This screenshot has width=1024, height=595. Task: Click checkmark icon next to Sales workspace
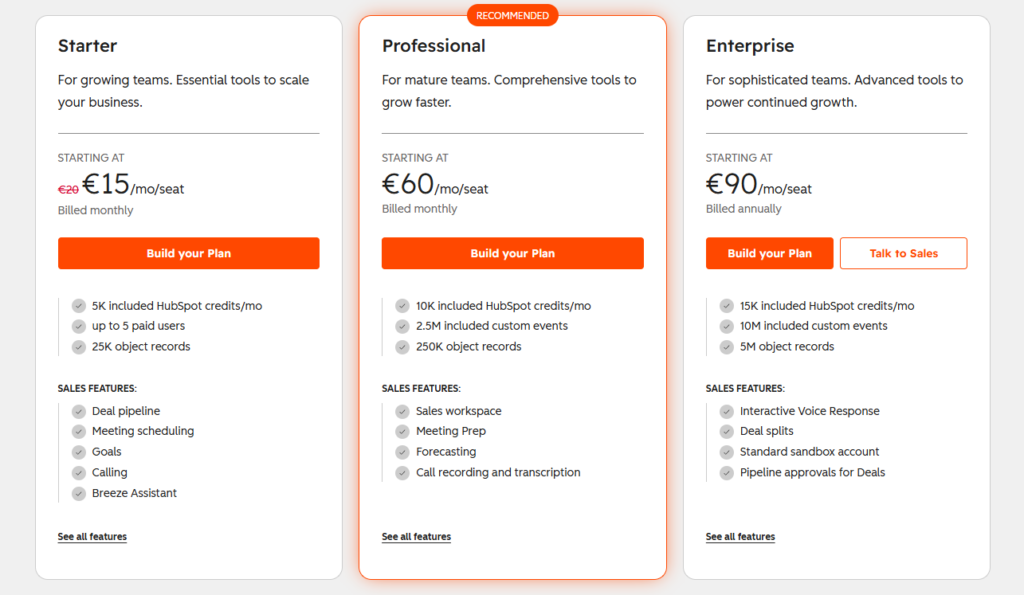coord(403,411)
